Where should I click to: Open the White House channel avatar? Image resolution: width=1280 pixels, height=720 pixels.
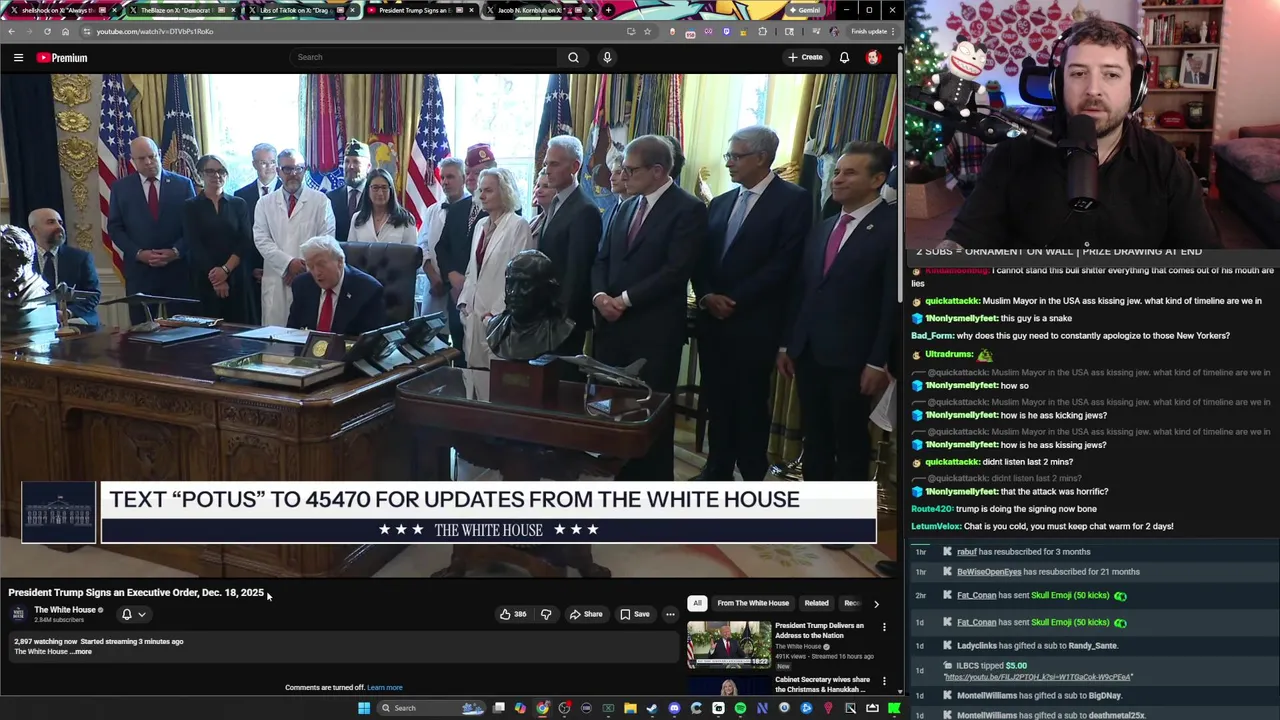pos(18,614)
